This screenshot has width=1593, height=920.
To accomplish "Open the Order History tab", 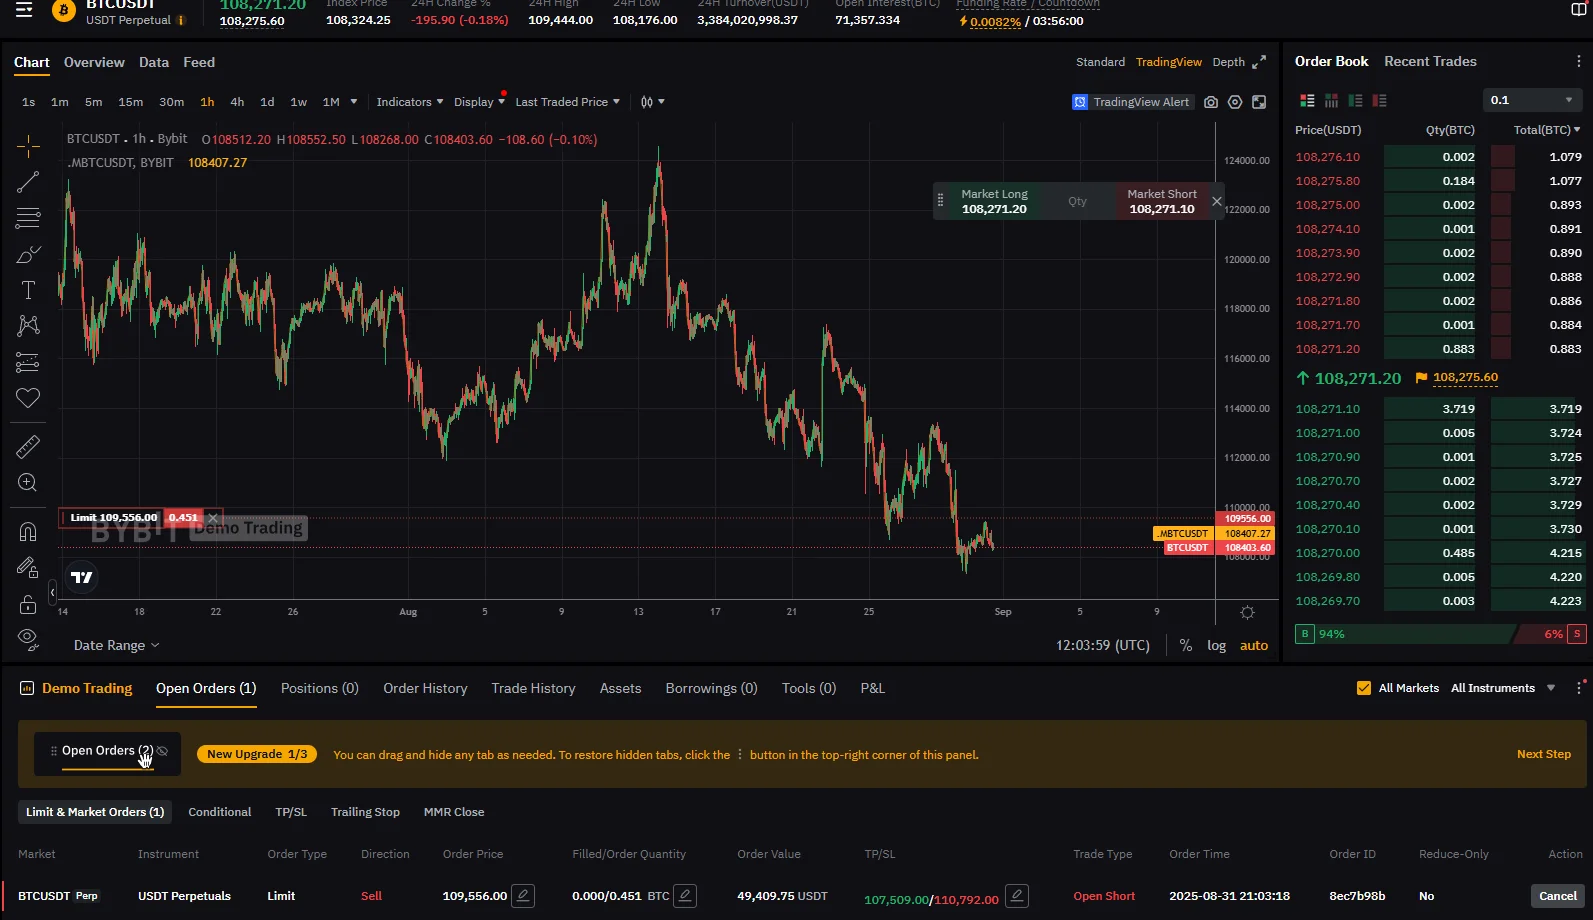I will (425, 688).
